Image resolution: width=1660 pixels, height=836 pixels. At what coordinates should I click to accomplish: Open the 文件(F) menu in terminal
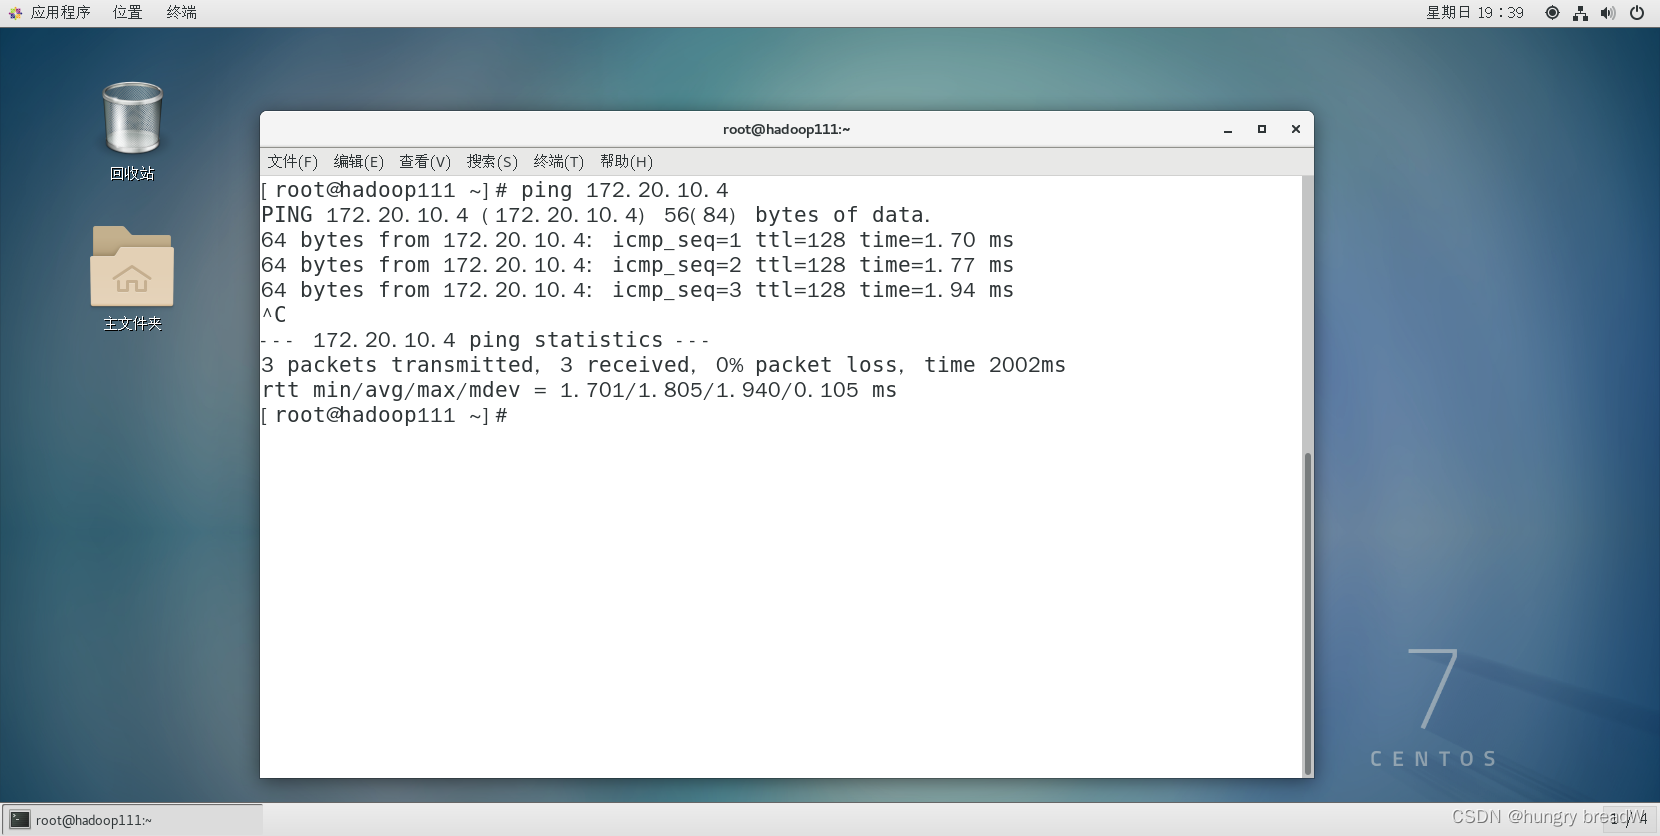(292, 162)
